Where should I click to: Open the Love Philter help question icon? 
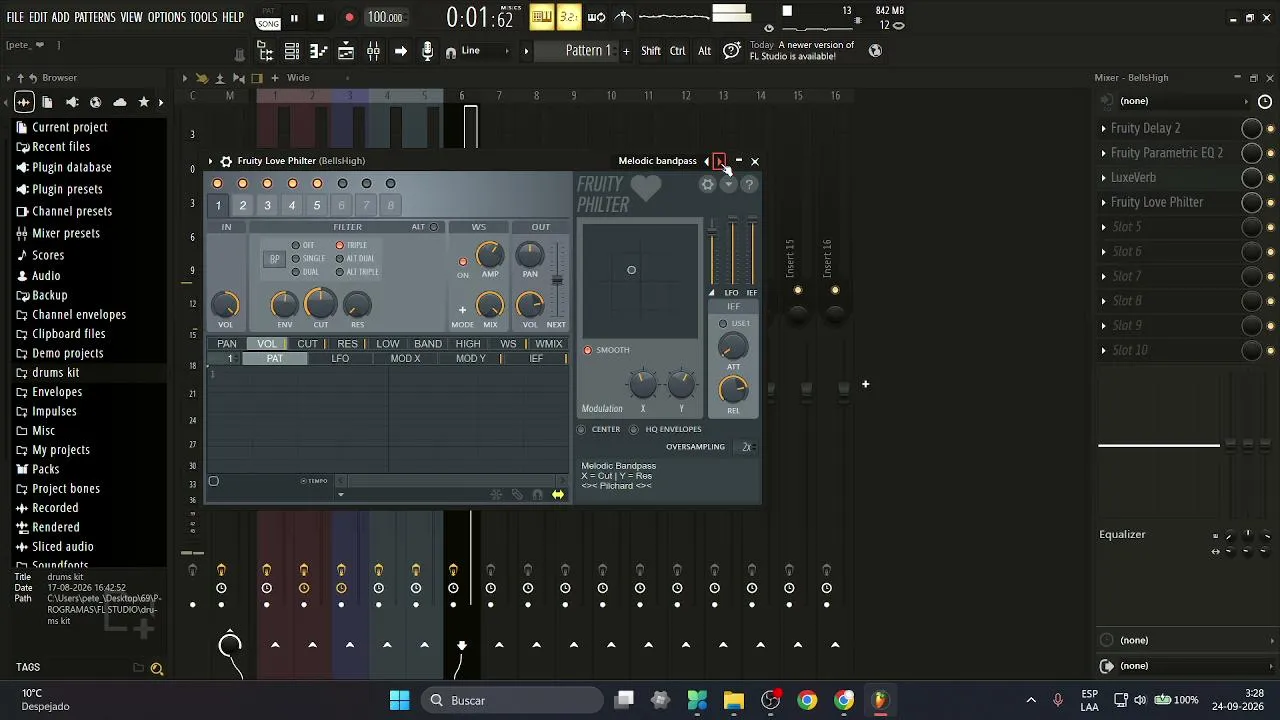(x=748, y=184)
